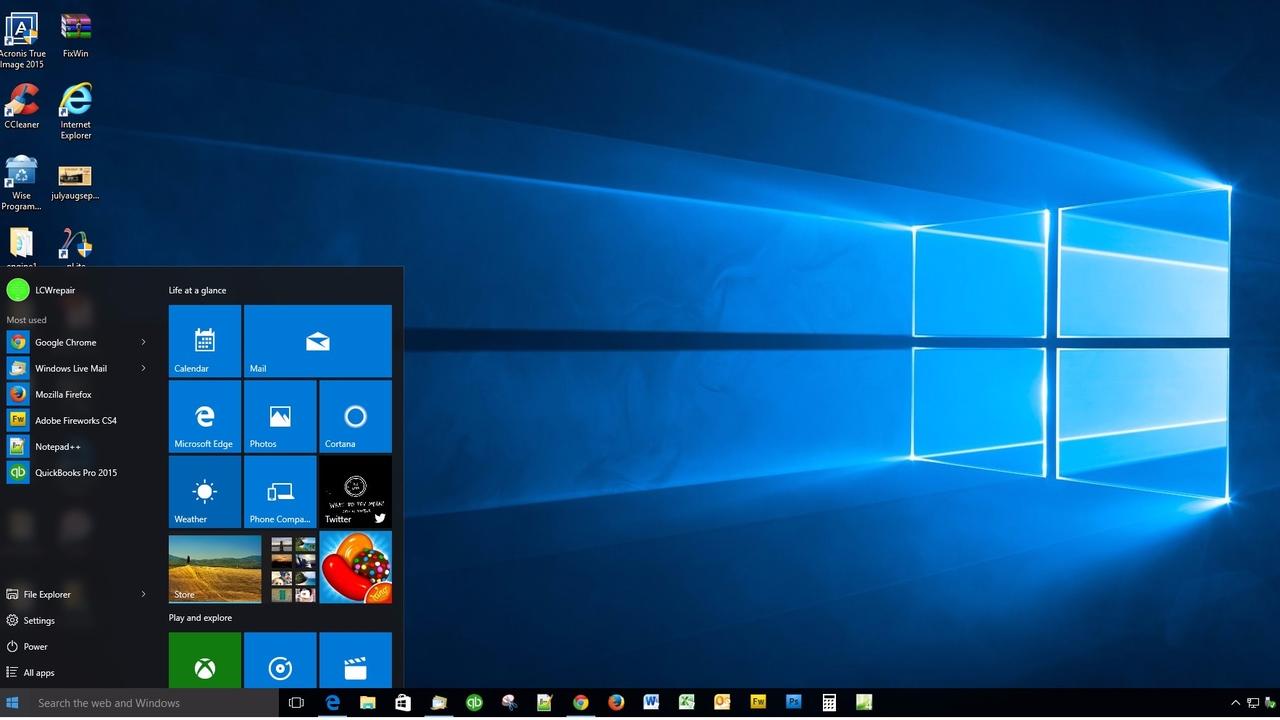The width and height of the screenshot is (1280, 720).
Task: Open Notepad++ from the taskbar
Action: (545, 703)
